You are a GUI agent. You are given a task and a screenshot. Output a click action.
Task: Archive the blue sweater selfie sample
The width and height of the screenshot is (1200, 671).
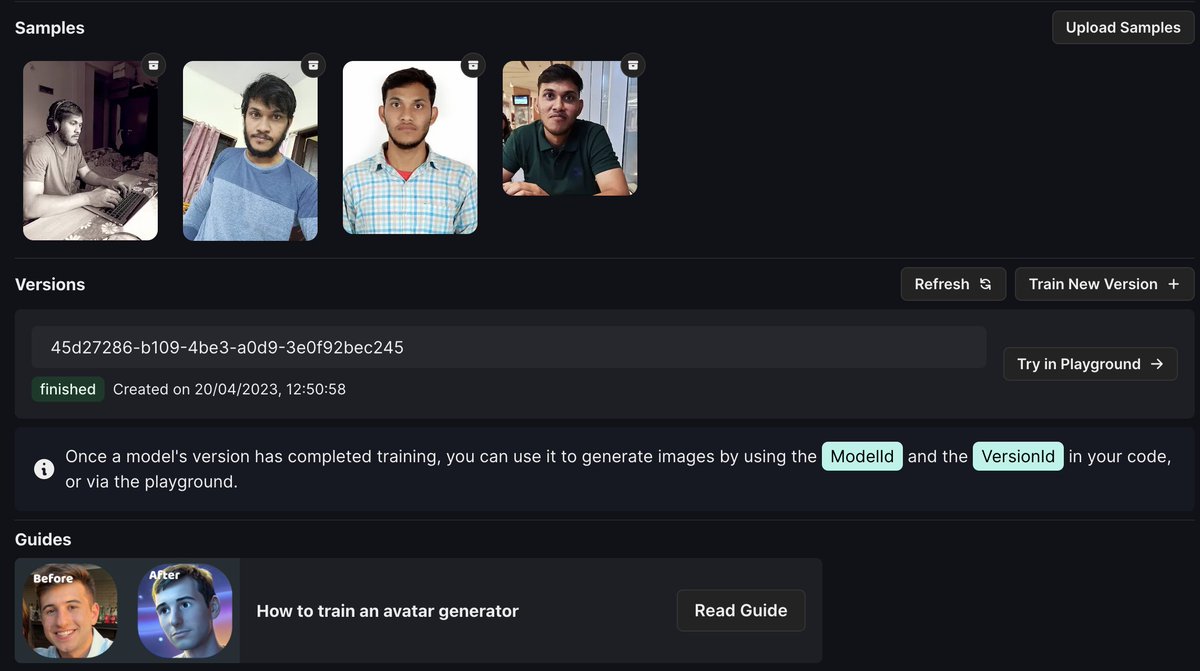pos(313,65)
